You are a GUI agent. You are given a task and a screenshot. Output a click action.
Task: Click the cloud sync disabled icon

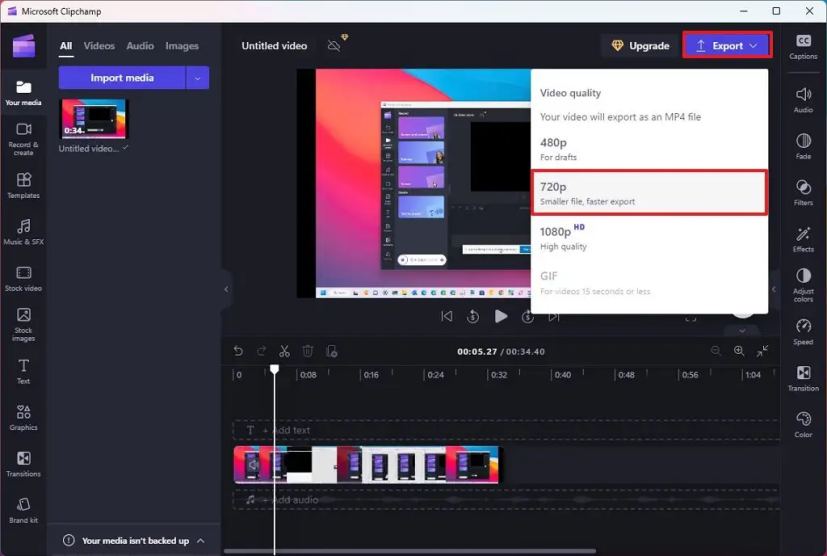point(334,46)
